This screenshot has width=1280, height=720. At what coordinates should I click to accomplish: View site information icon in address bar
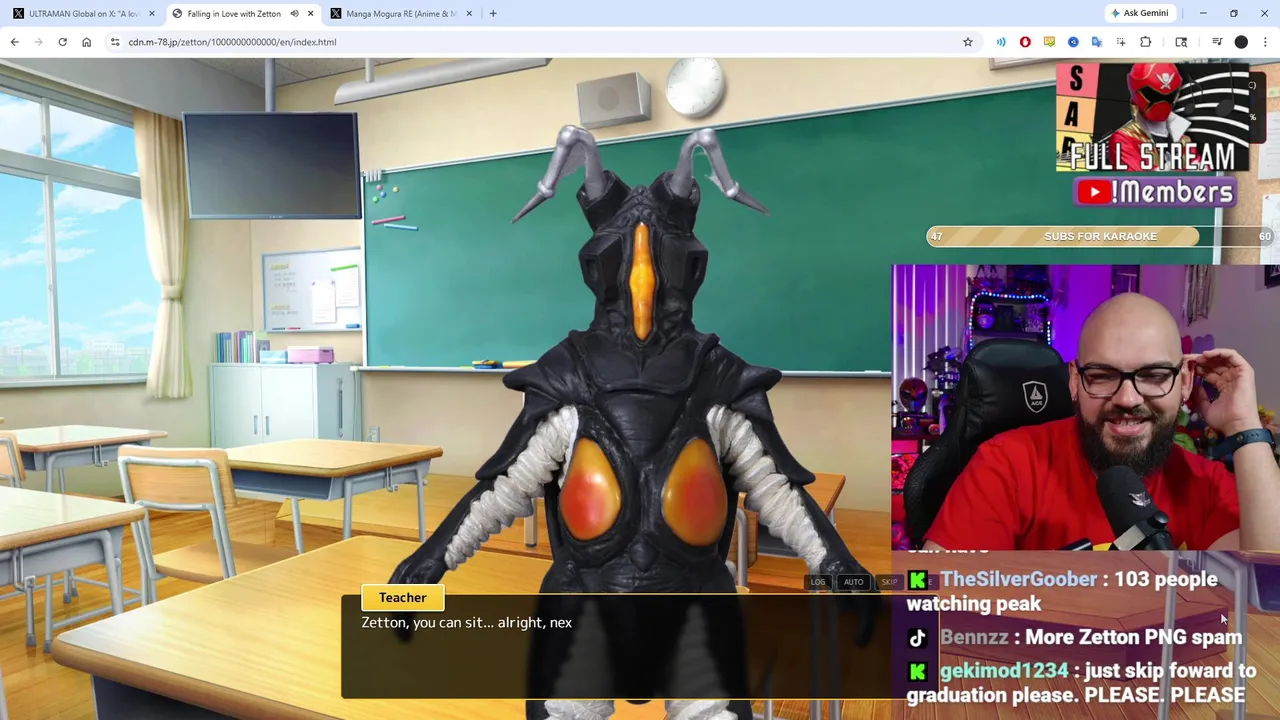click(x=115, y=42)
